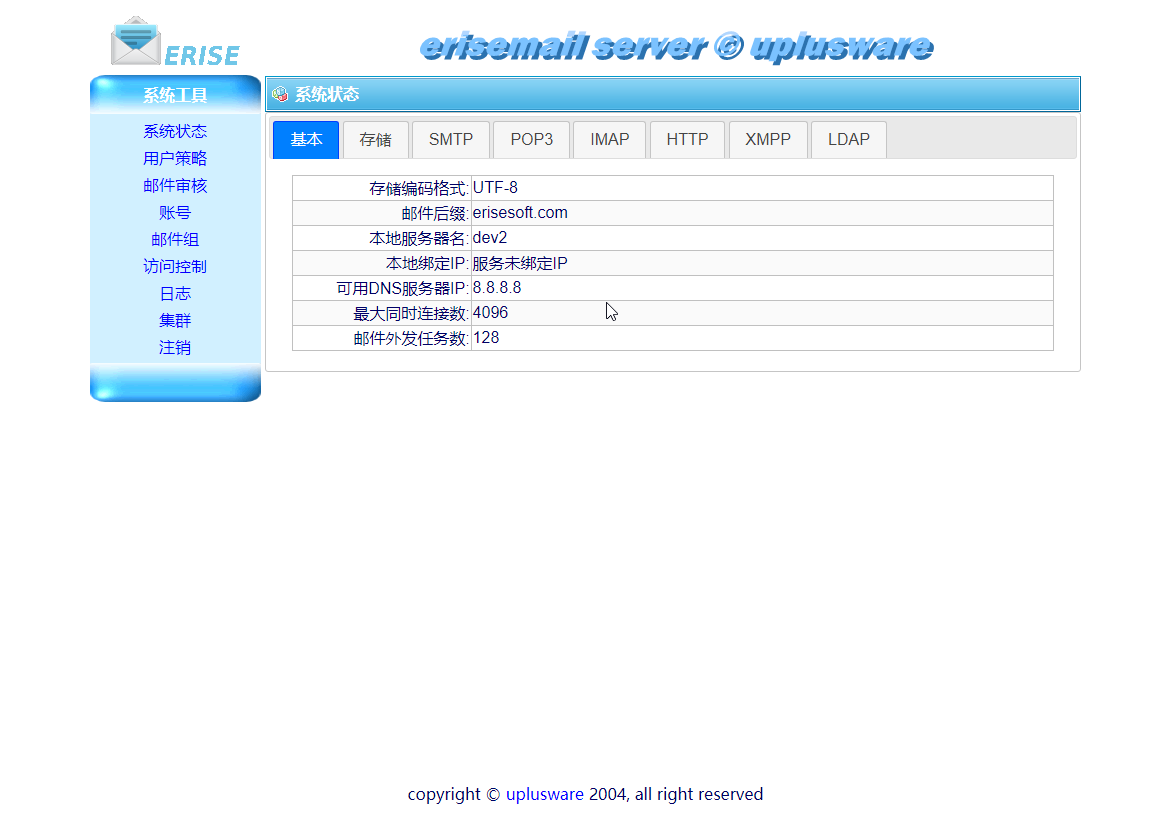Switch to the SMTP tab
This screenshot has width=1171, height=828.
coord(451,140)
